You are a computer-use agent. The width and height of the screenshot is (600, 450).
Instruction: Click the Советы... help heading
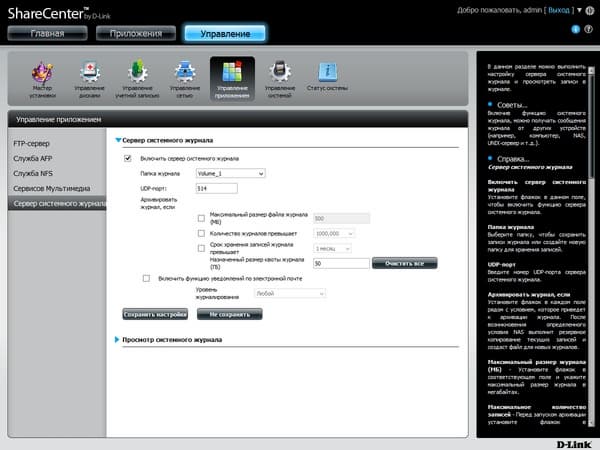(512, 105)
